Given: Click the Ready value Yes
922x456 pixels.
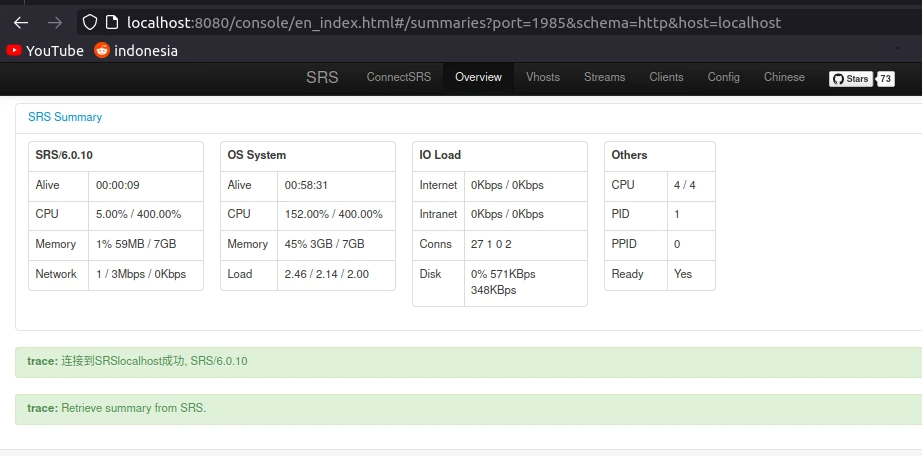Looking at the screenshot, I should [683, 274].
